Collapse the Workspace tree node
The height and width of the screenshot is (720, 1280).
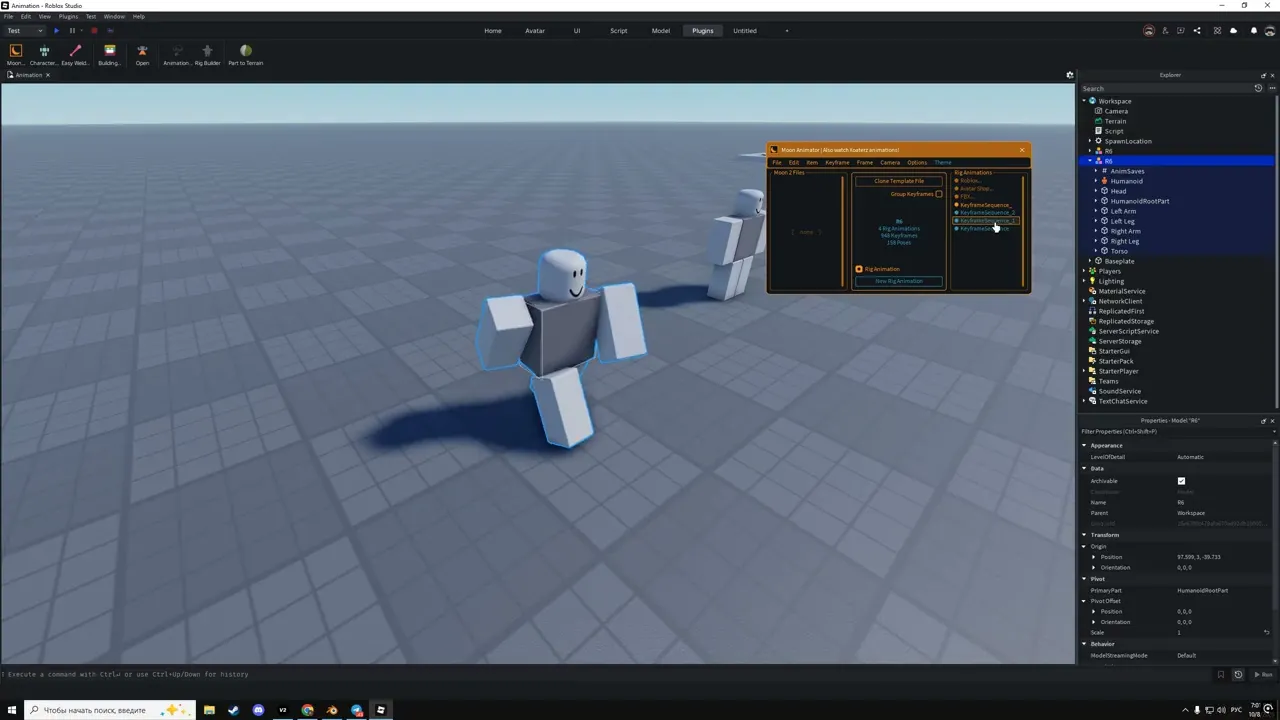[x=1084, y=101]
